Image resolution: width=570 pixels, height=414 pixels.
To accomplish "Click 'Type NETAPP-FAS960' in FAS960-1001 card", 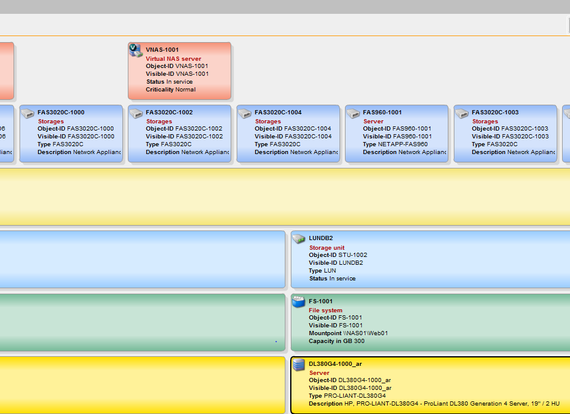I will 395,144.
